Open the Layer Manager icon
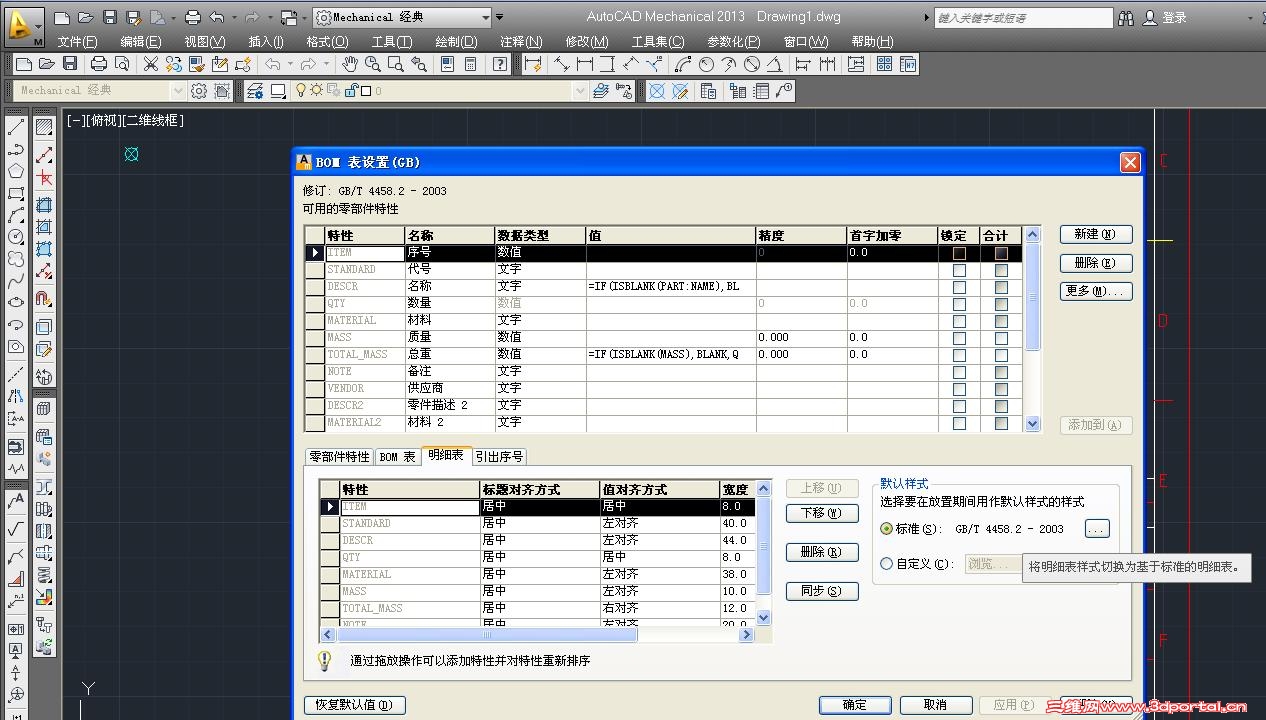This screenshot has height=720, width=1266. point(255,91)
